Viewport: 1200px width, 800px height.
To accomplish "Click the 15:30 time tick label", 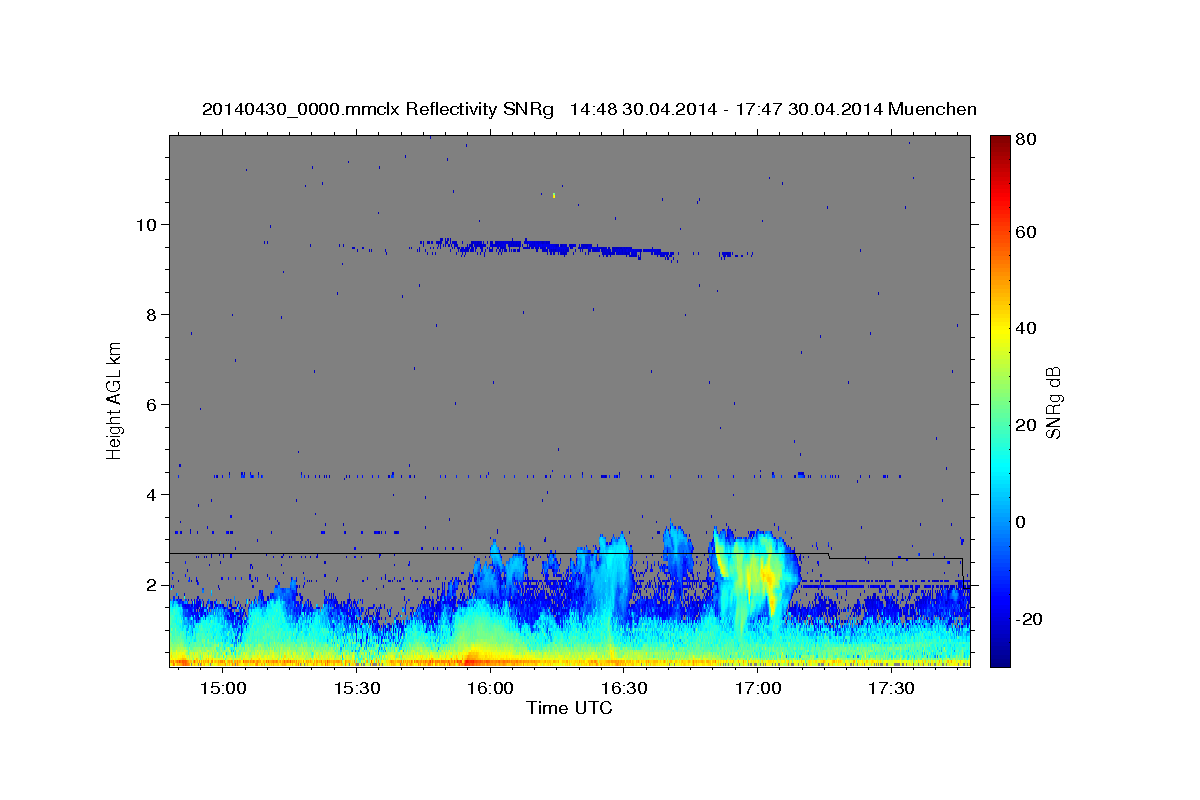I will point(357,689).
